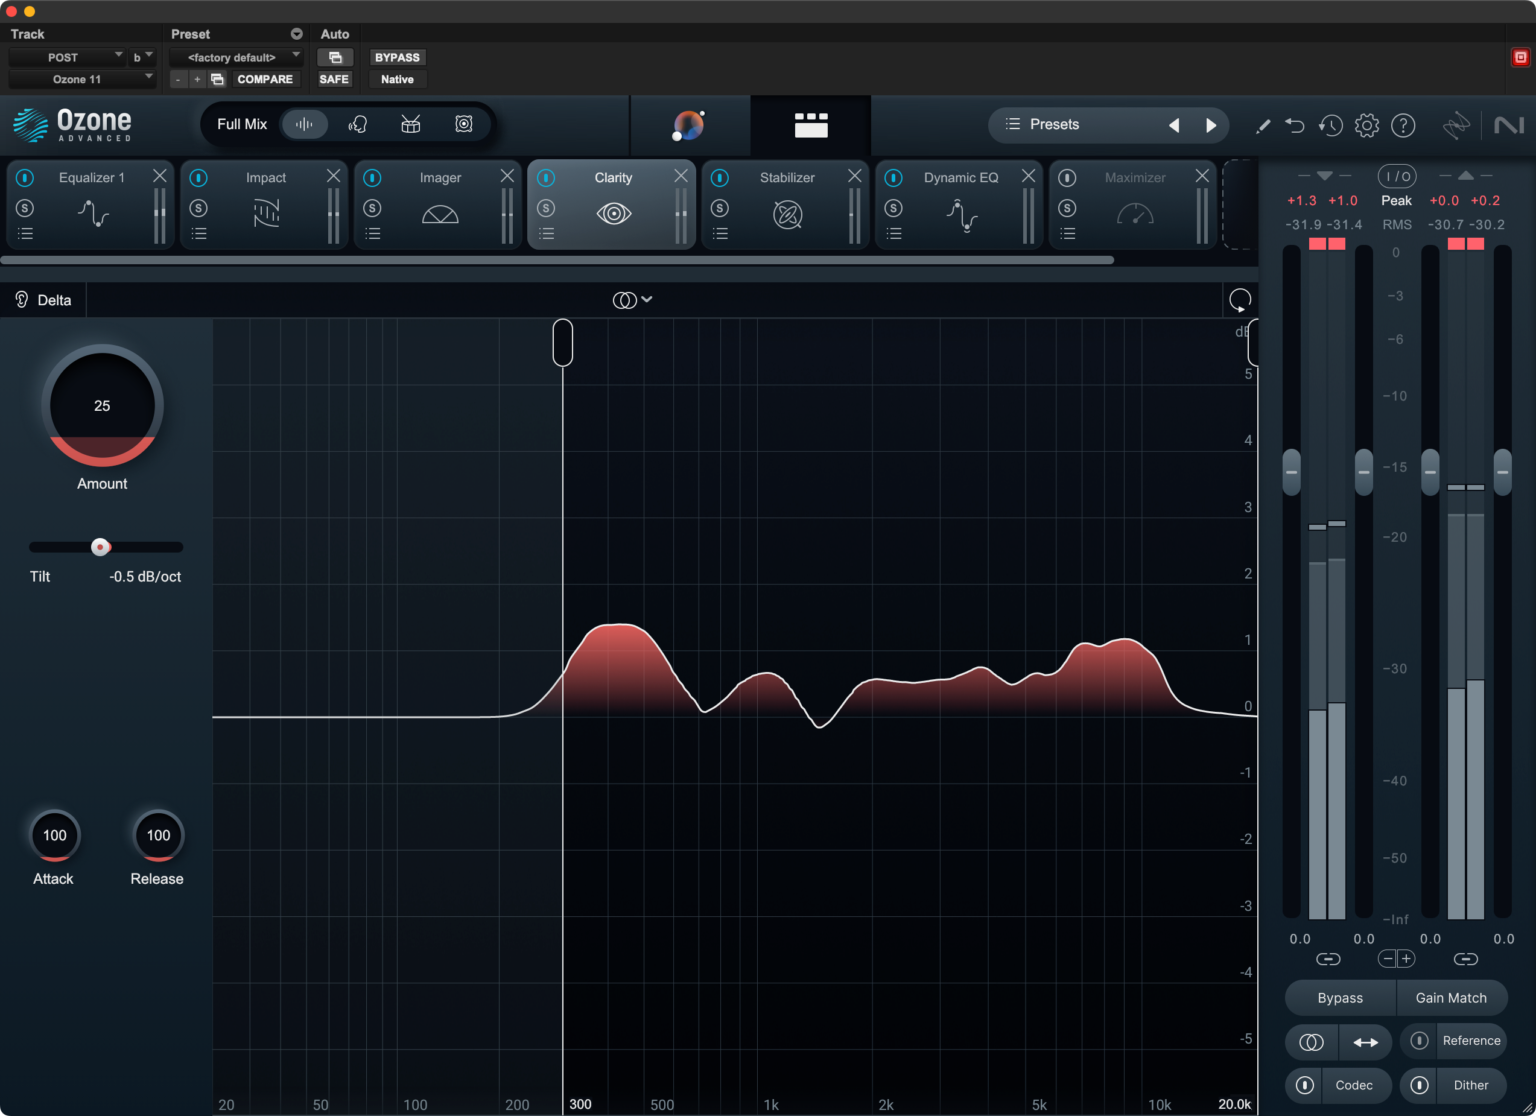The image size is (1536, 1116).
Task: Click the Gain Match button
Action: pyautogui.click(x=1452, y=997)
